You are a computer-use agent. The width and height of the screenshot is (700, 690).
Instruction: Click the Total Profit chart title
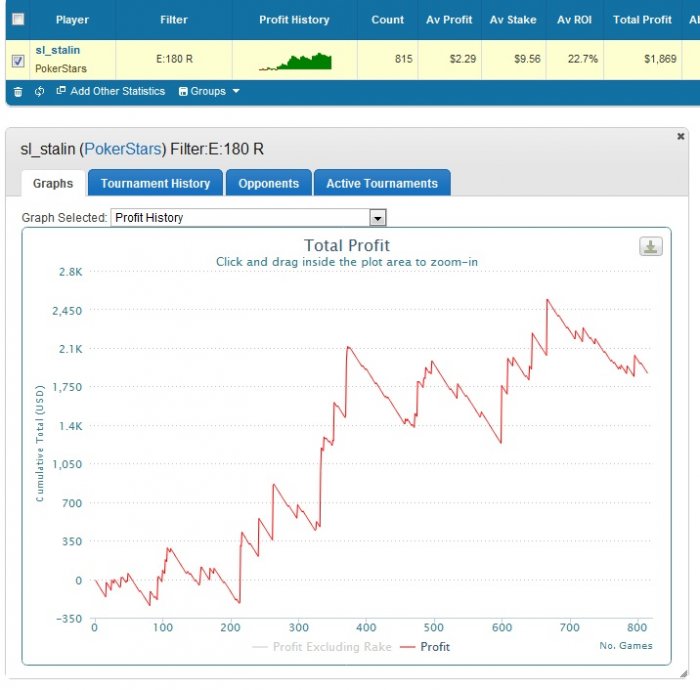(x=347, y=245)
